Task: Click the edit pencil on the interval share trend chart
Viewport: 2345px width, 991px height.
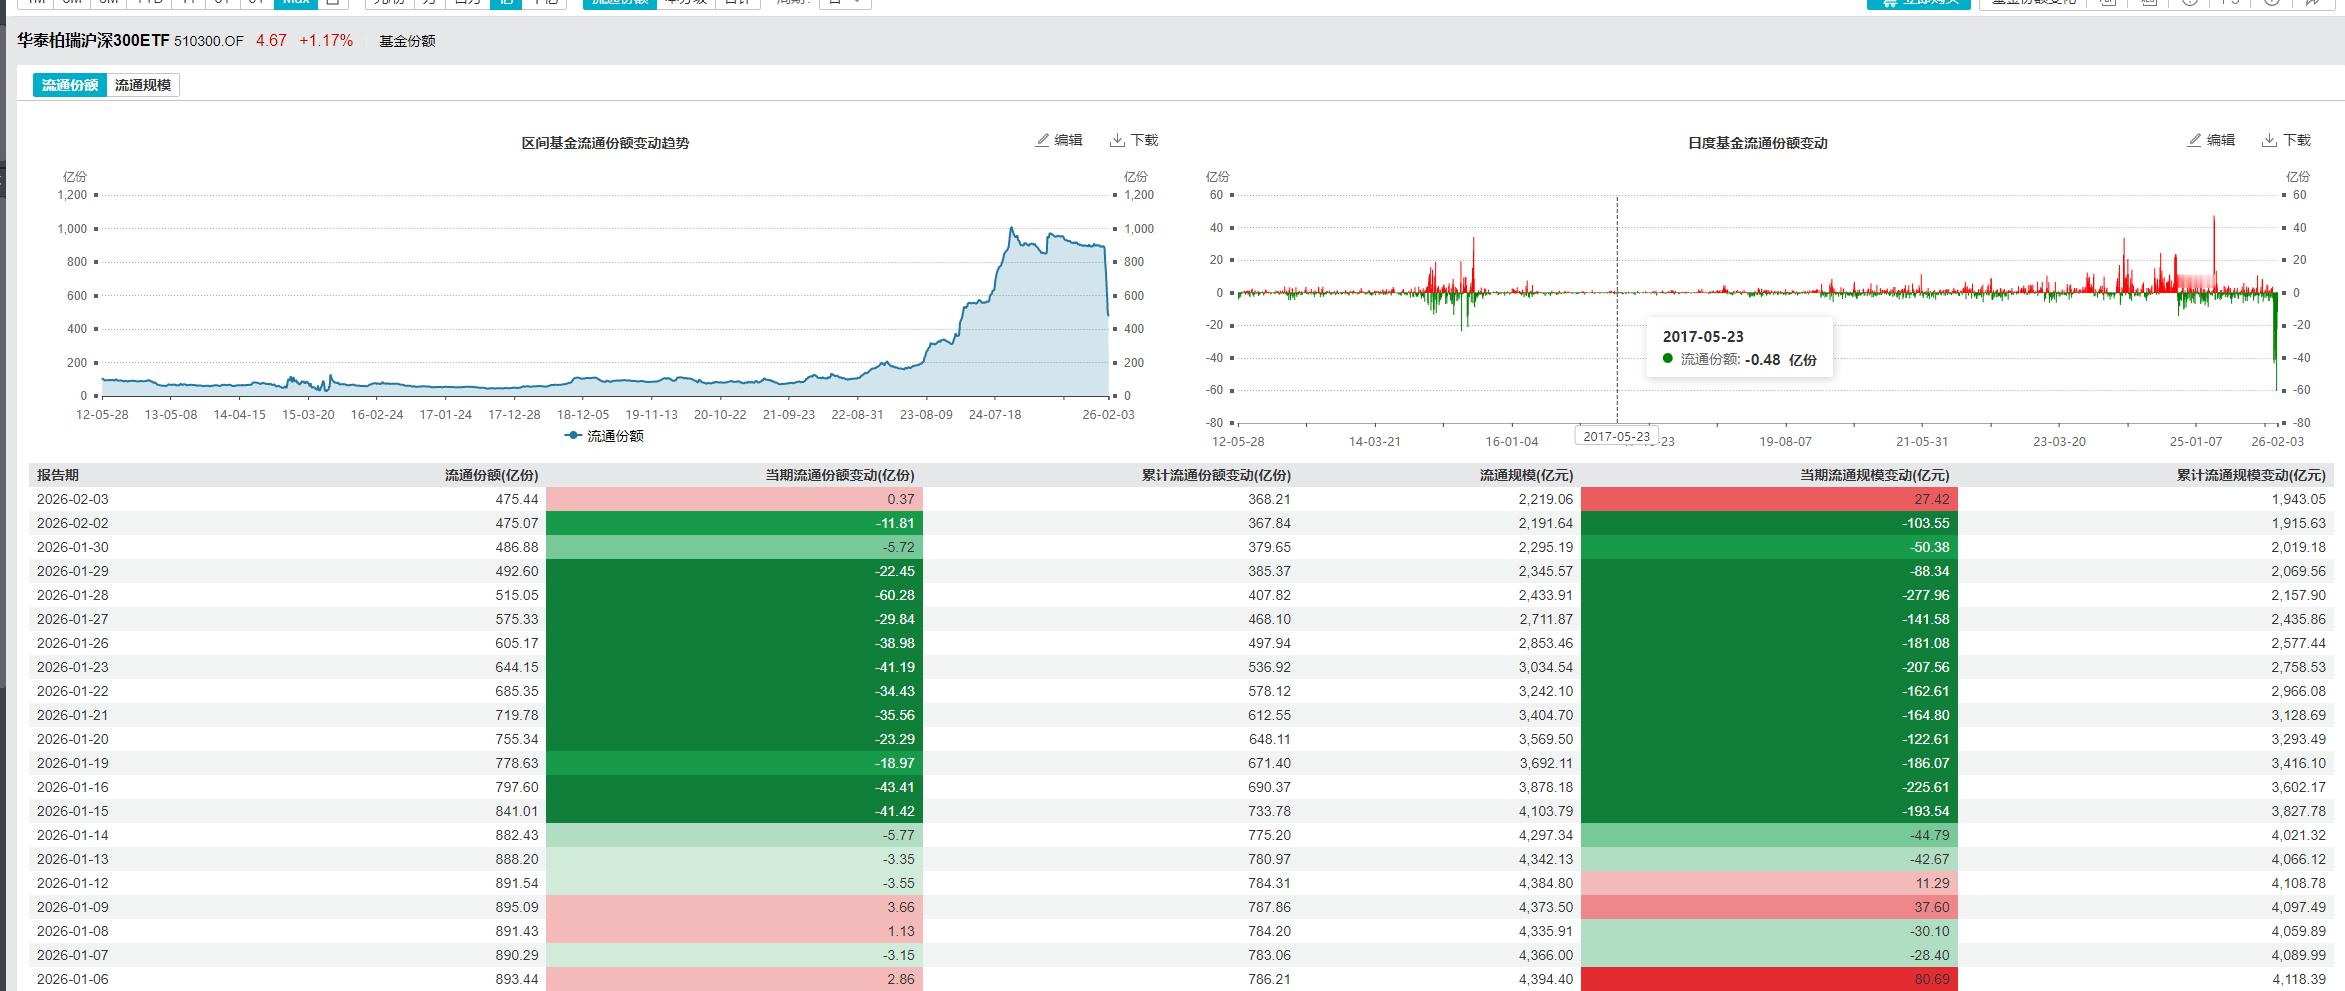Action: [1042, 140]
